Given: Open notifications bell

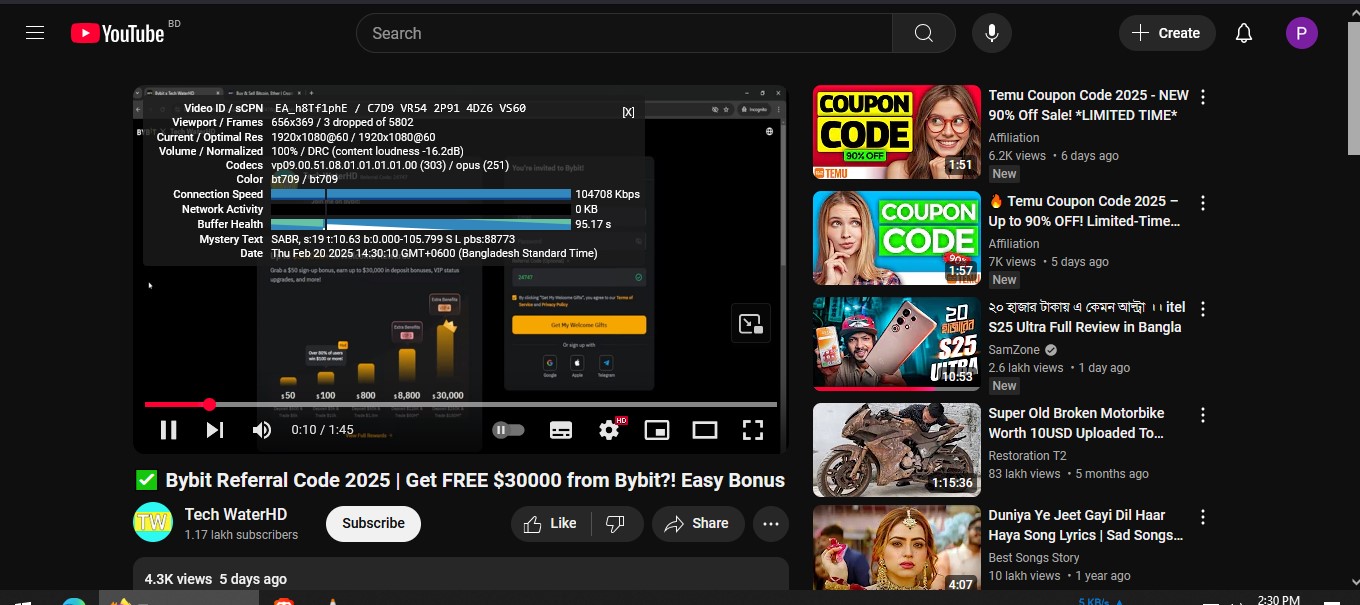Looking at the screenshot, I should (1244, 33).
